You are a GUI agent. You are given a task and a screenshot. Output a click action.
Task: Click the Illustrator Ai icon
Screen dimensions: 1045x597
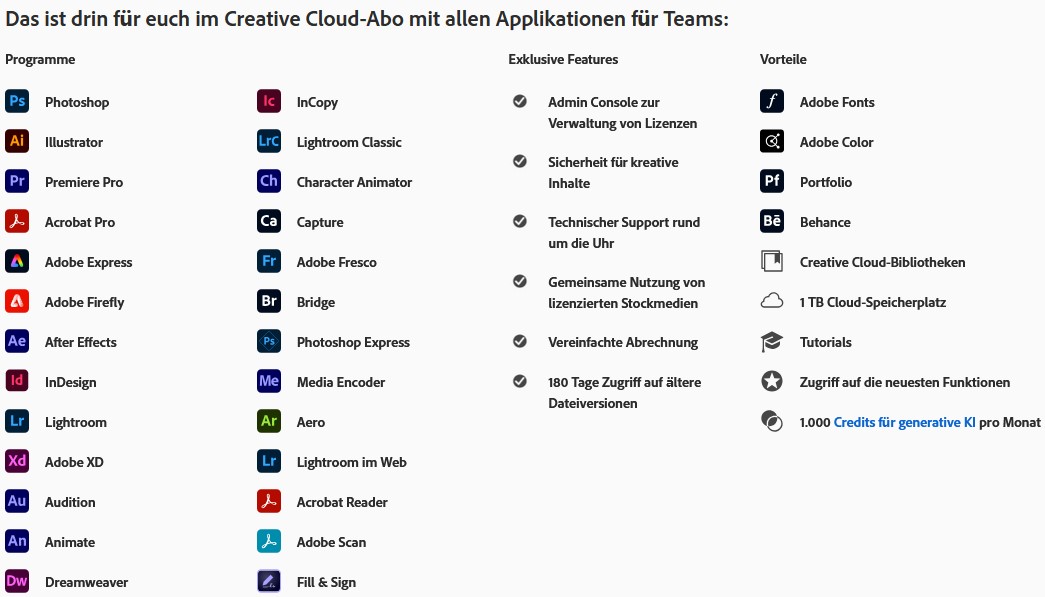17,141
